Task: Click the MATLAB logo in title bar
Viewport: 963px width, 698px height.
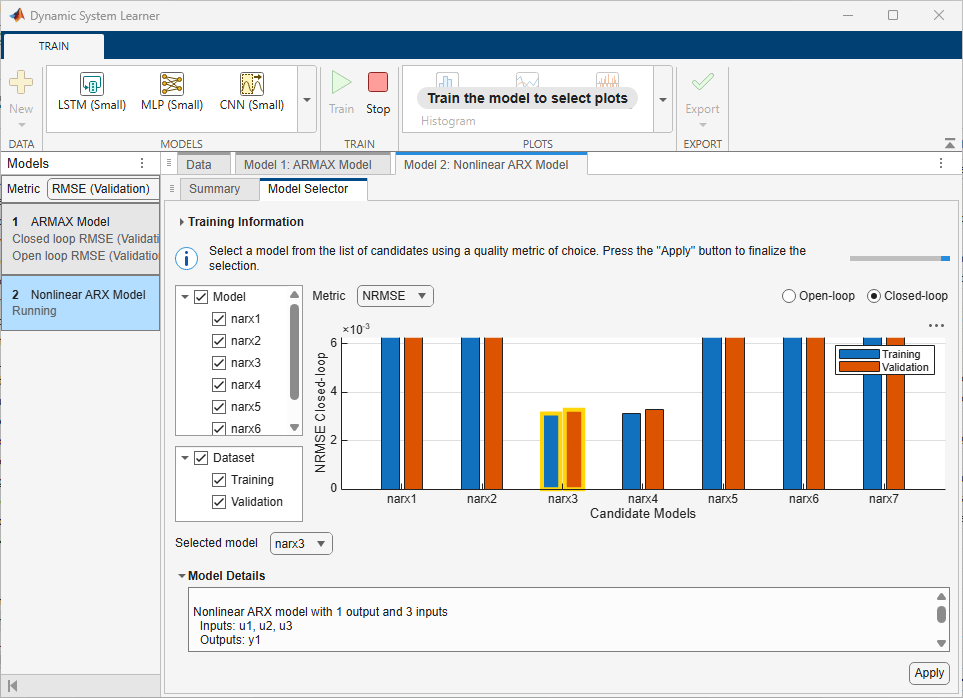Action: [17, 15]
